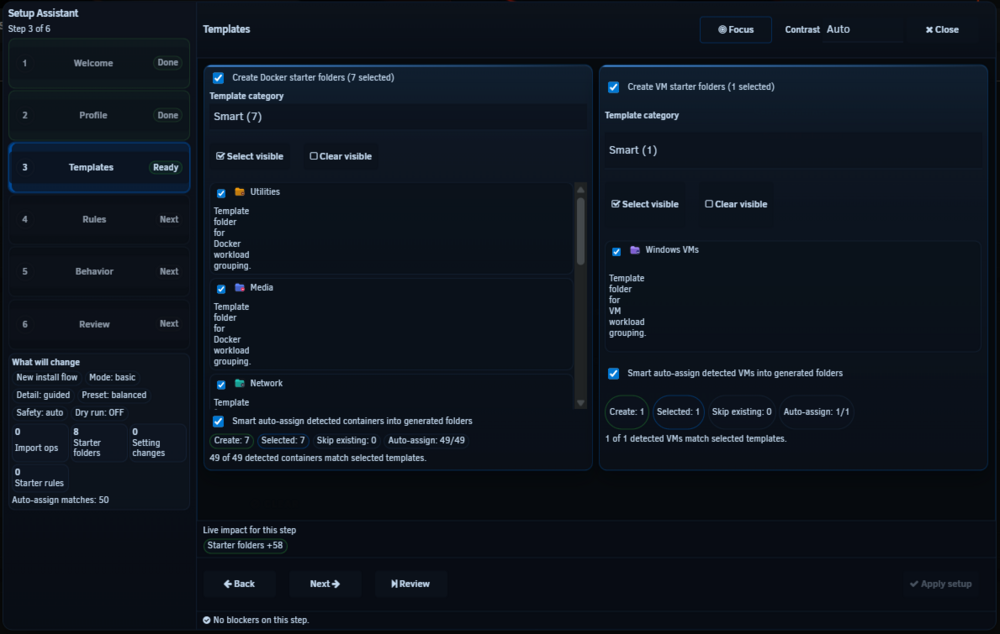
Task: Click Clear visible in VM panel
Action: [736, 204]
